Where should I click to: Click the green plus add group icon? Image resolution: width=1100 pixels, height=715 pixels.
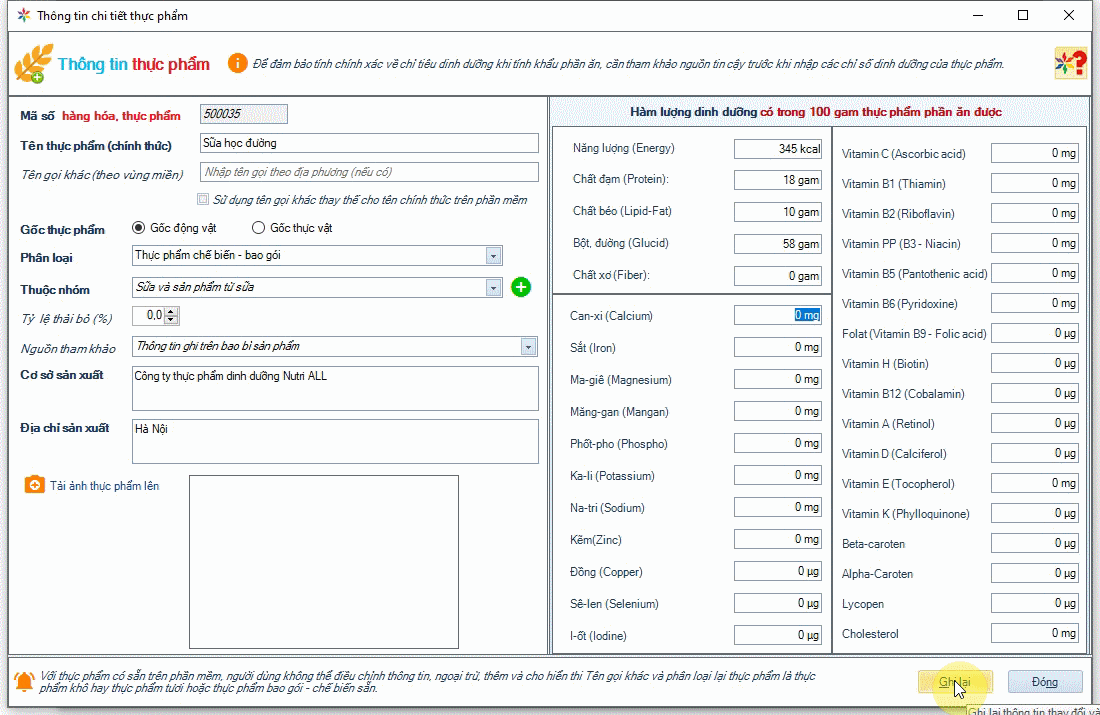tap(521, 288)
